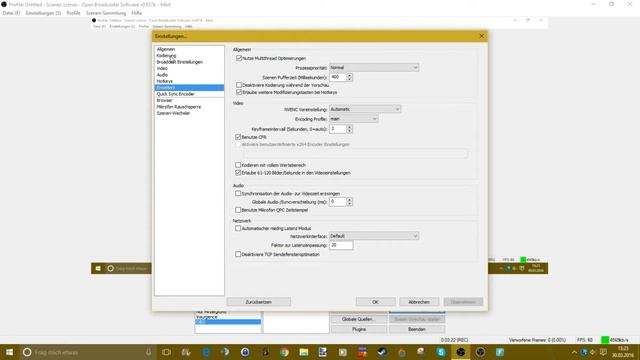Enable Deaktiviere Kodierung während der Vorschau

pyautogui.click(x=239, y=85)
